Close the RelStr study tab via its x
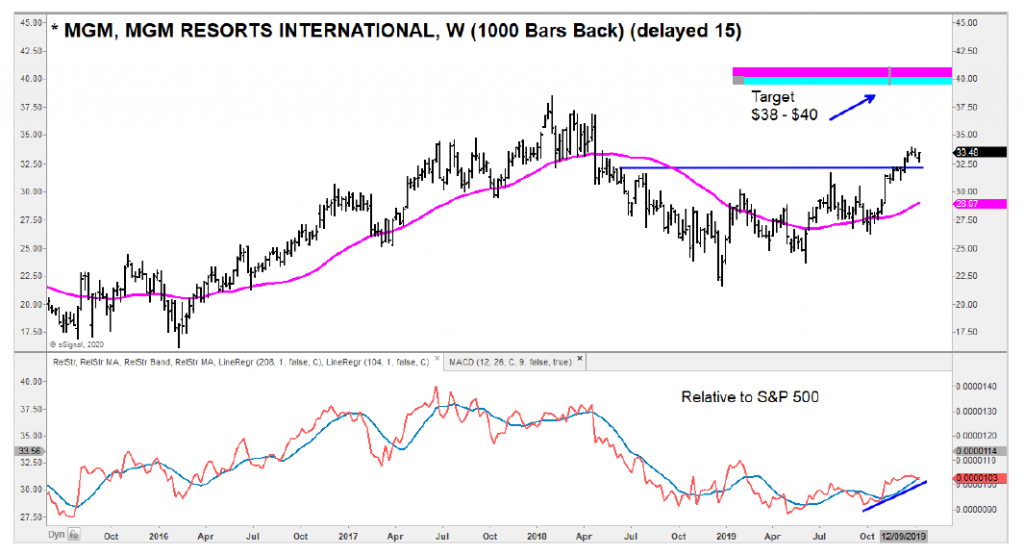Screen dimensions: 1024x555 point(437,358)
